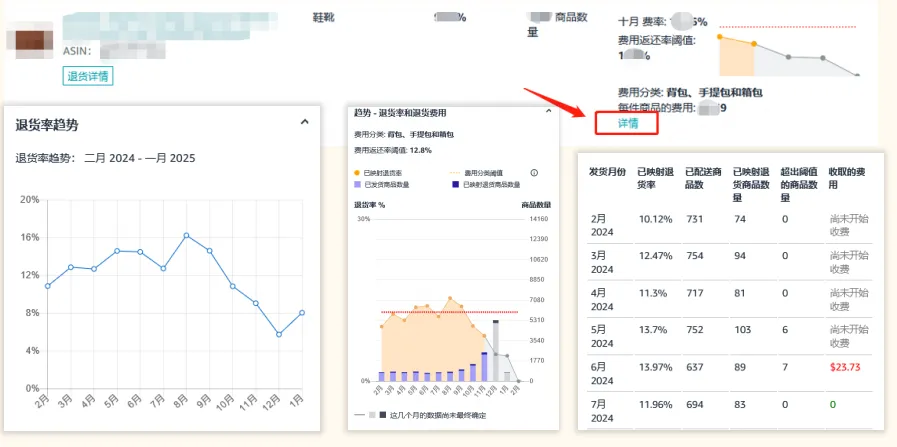Click the 收取的费用 column header
The width and height of the screenshot is (897, 447).
point(847,179)
